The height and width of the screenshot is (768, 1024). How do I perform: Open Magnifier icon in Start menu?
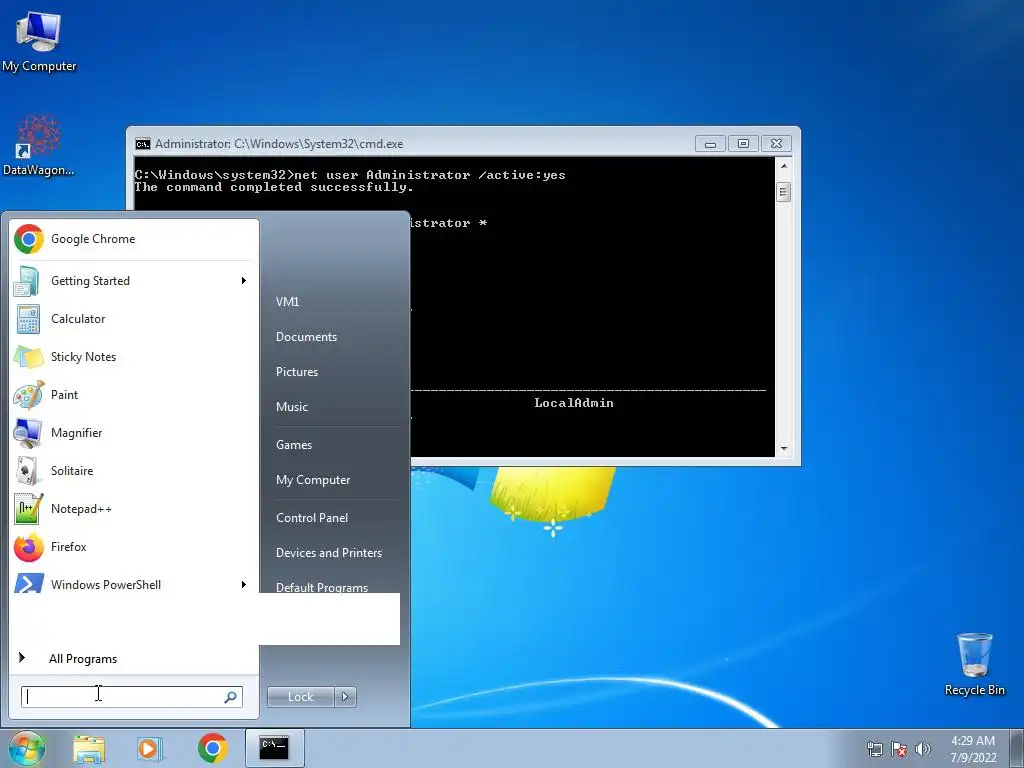29,432
